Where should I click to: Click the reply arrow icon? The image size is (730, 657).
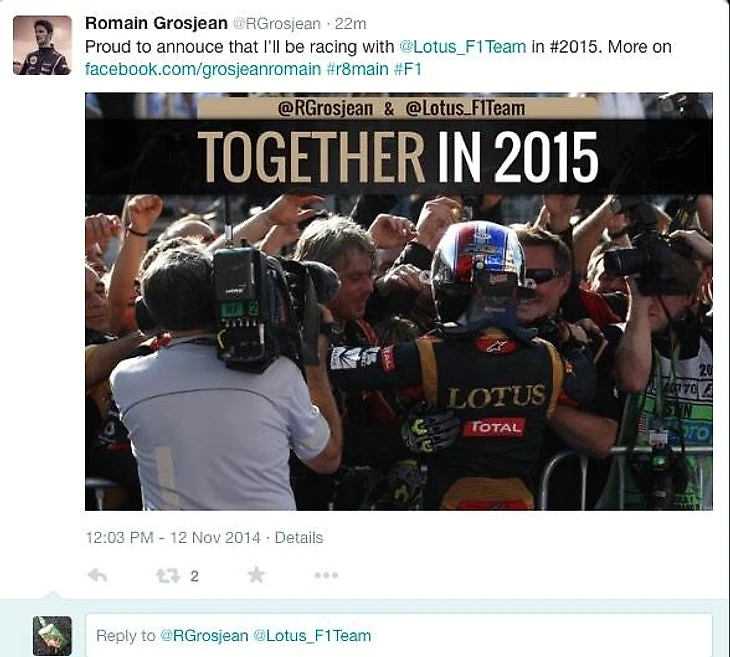pyautogui.click(x=97, y=576)
